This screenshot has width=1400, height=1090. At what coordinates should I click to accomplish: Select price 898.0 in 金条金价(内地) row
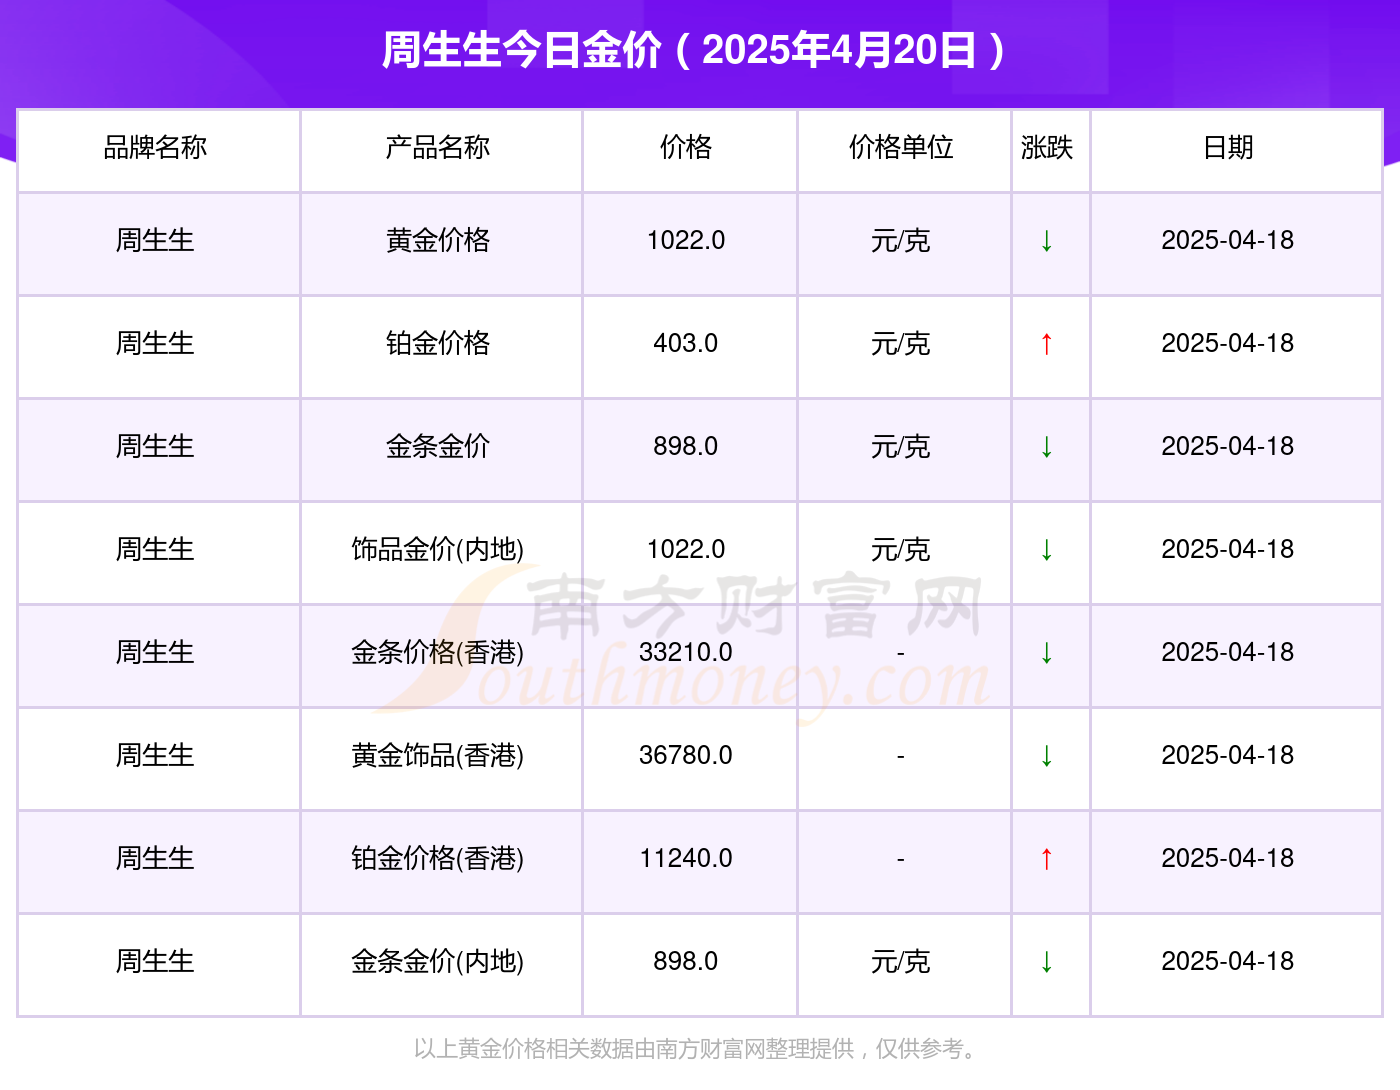[686, 962]
